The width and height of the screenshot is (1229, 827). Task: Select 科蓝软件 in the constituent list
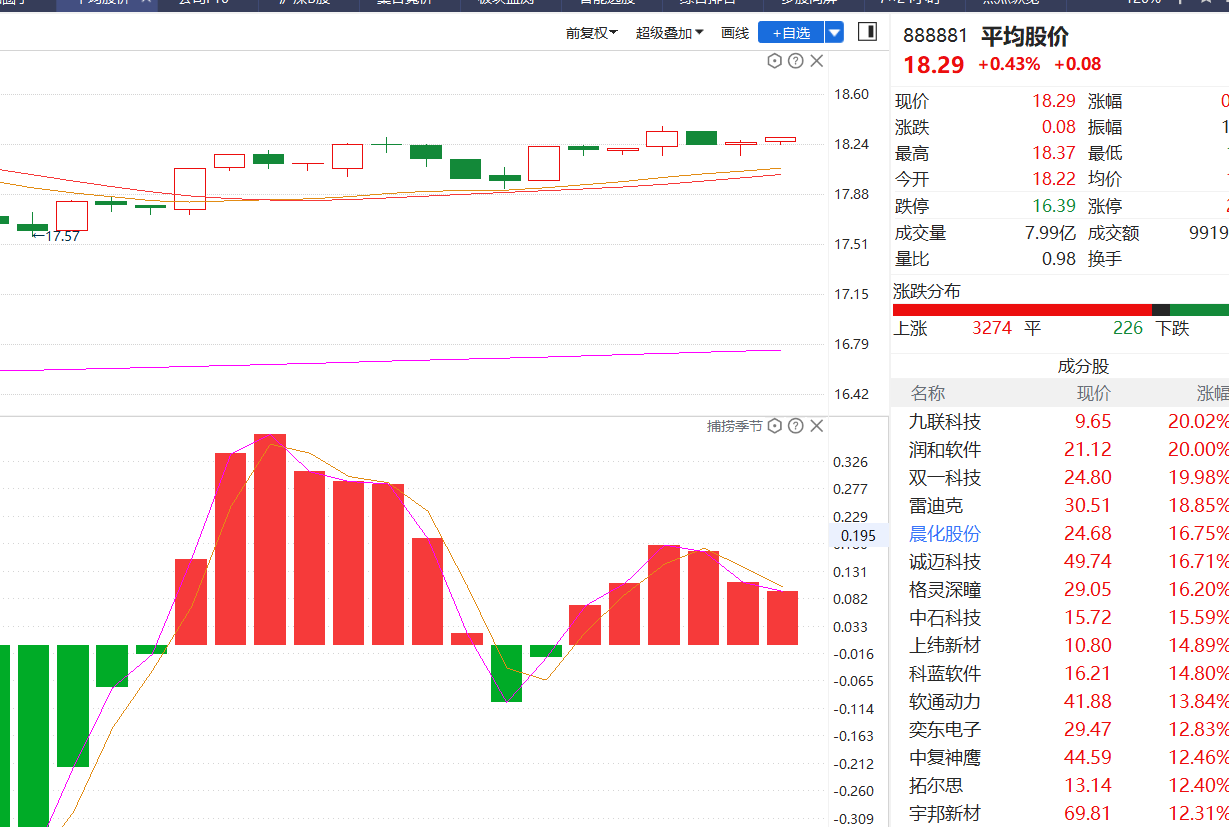[945, 674]
